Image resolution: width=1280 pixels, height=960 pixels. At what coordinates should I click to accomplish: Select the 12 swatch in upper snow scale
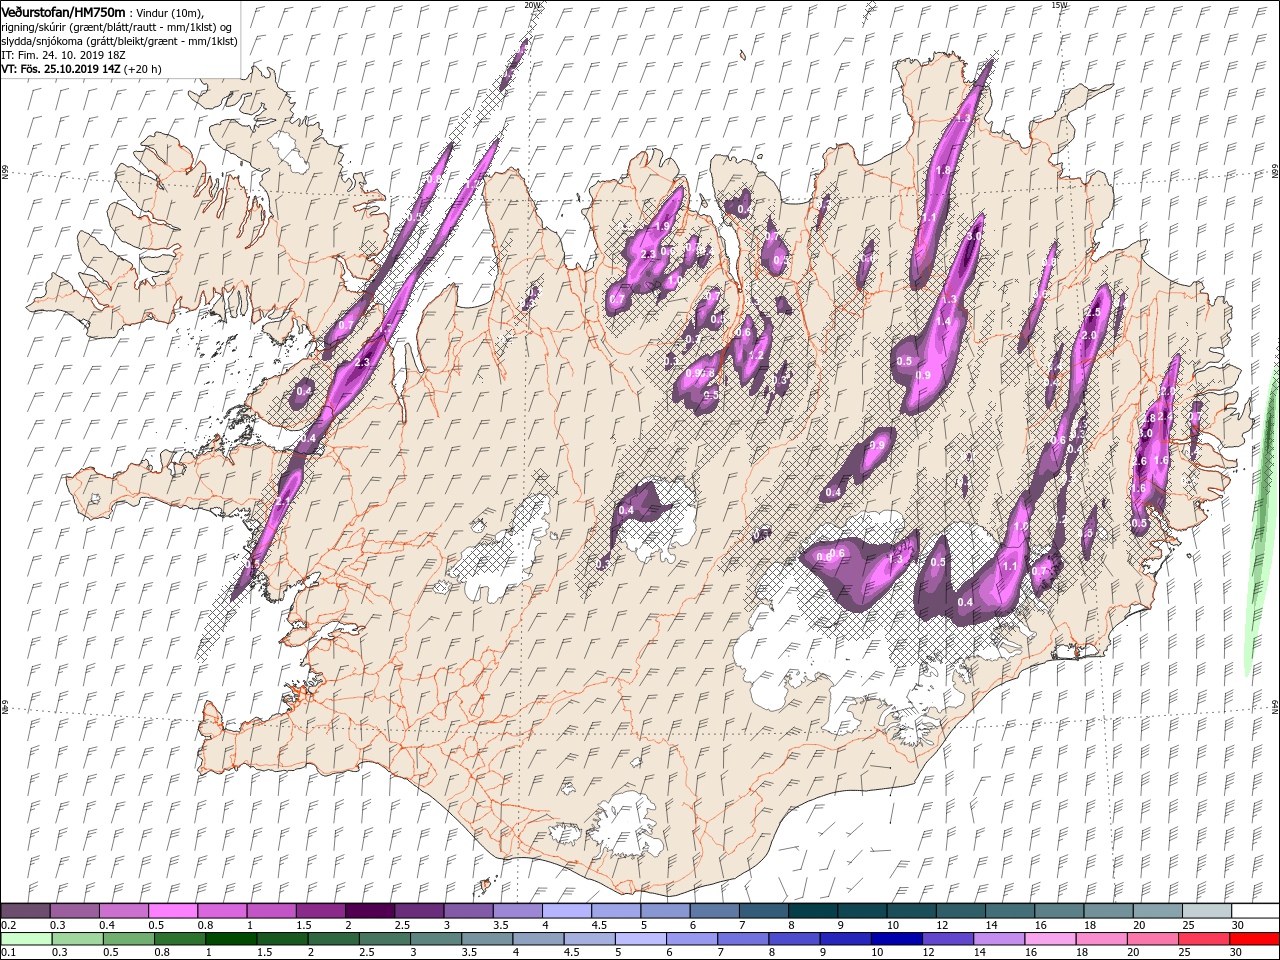(x=960, y=911)
